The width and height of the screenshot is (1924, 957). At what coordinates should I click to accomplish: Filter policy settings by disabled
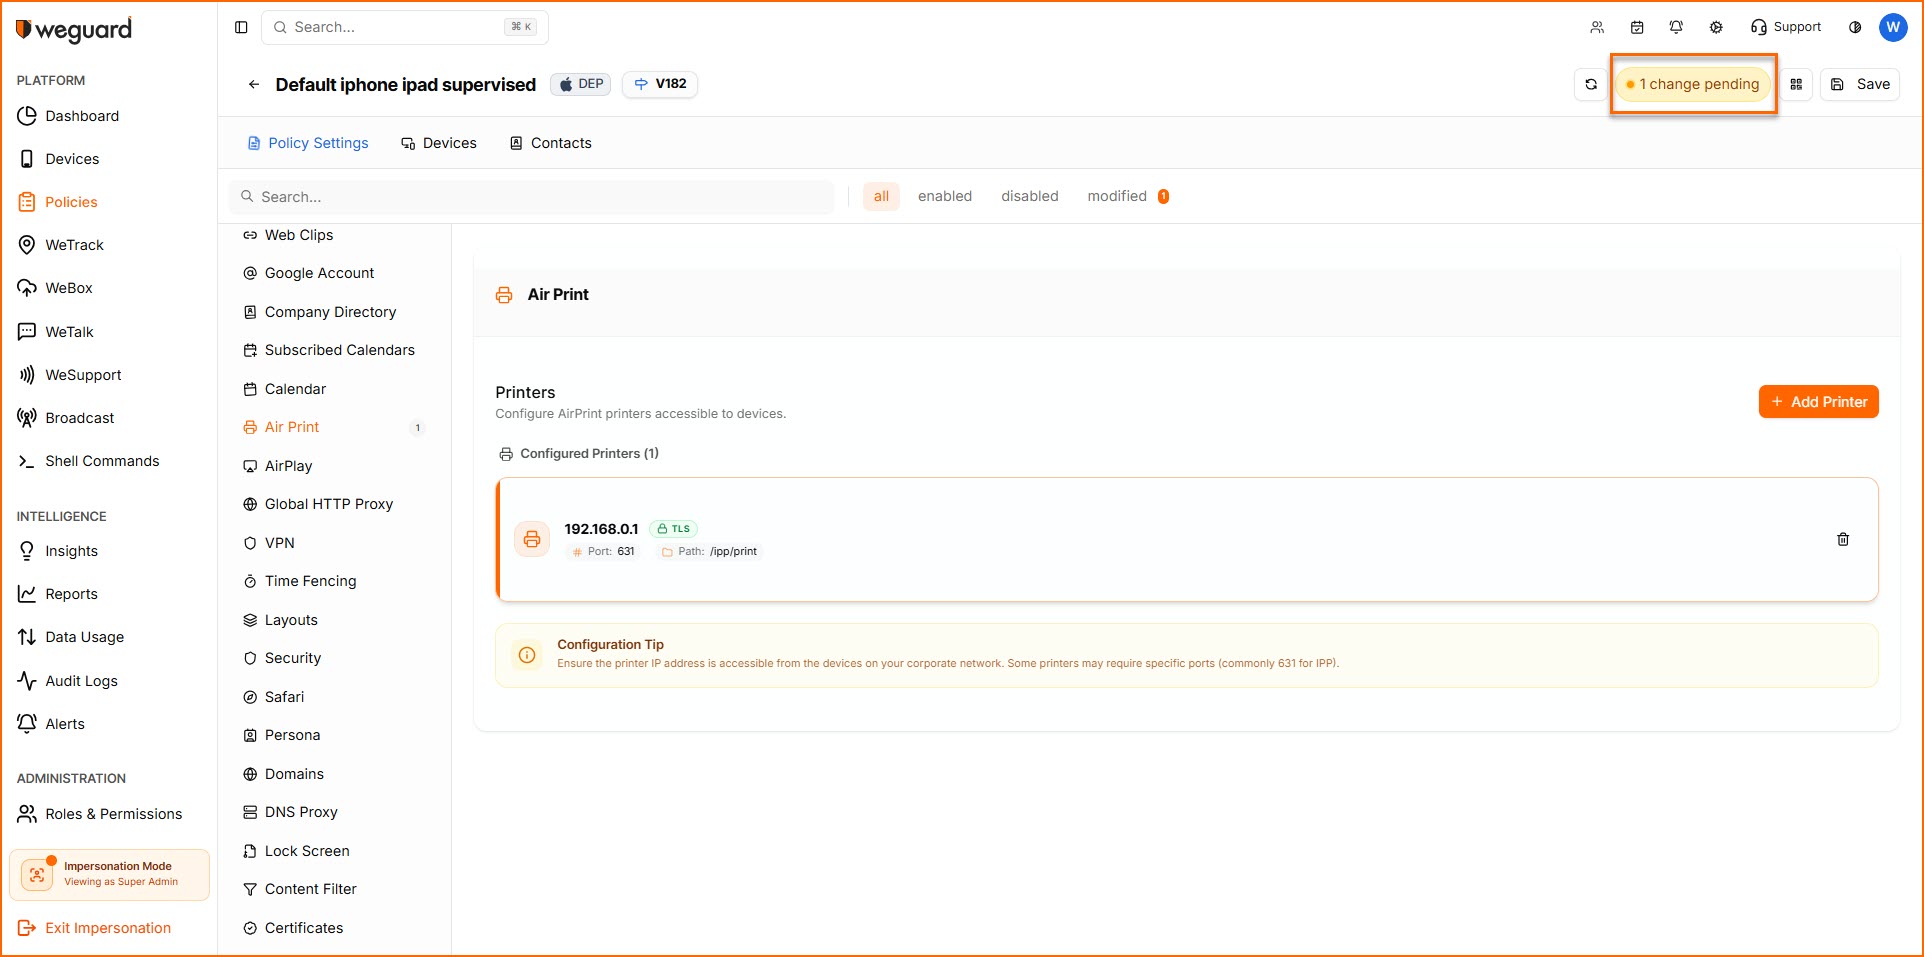click(1029, 197)
